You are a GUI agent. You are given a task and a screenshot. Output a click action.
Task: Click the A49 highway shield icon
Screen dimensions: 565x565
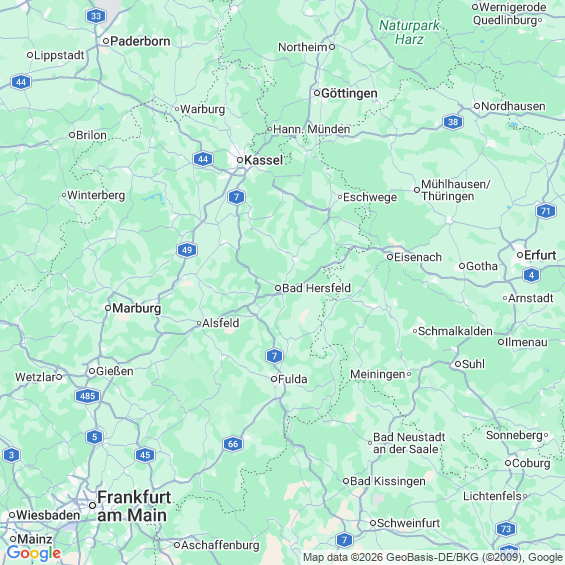(x=187, y=250)
